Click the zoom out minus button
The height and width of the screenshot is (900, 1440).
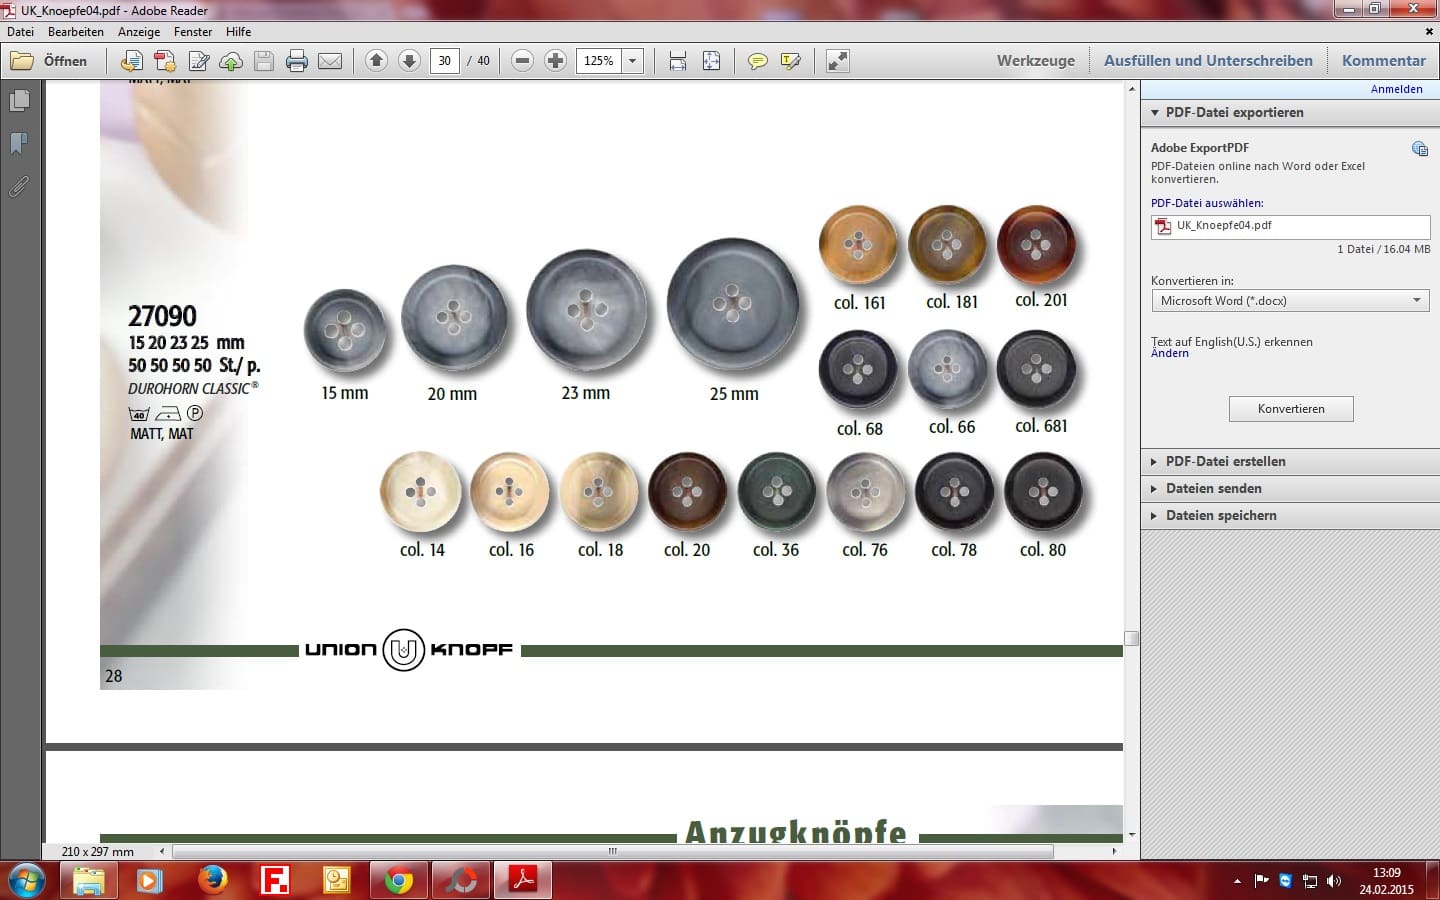click(x=522, y=61)
